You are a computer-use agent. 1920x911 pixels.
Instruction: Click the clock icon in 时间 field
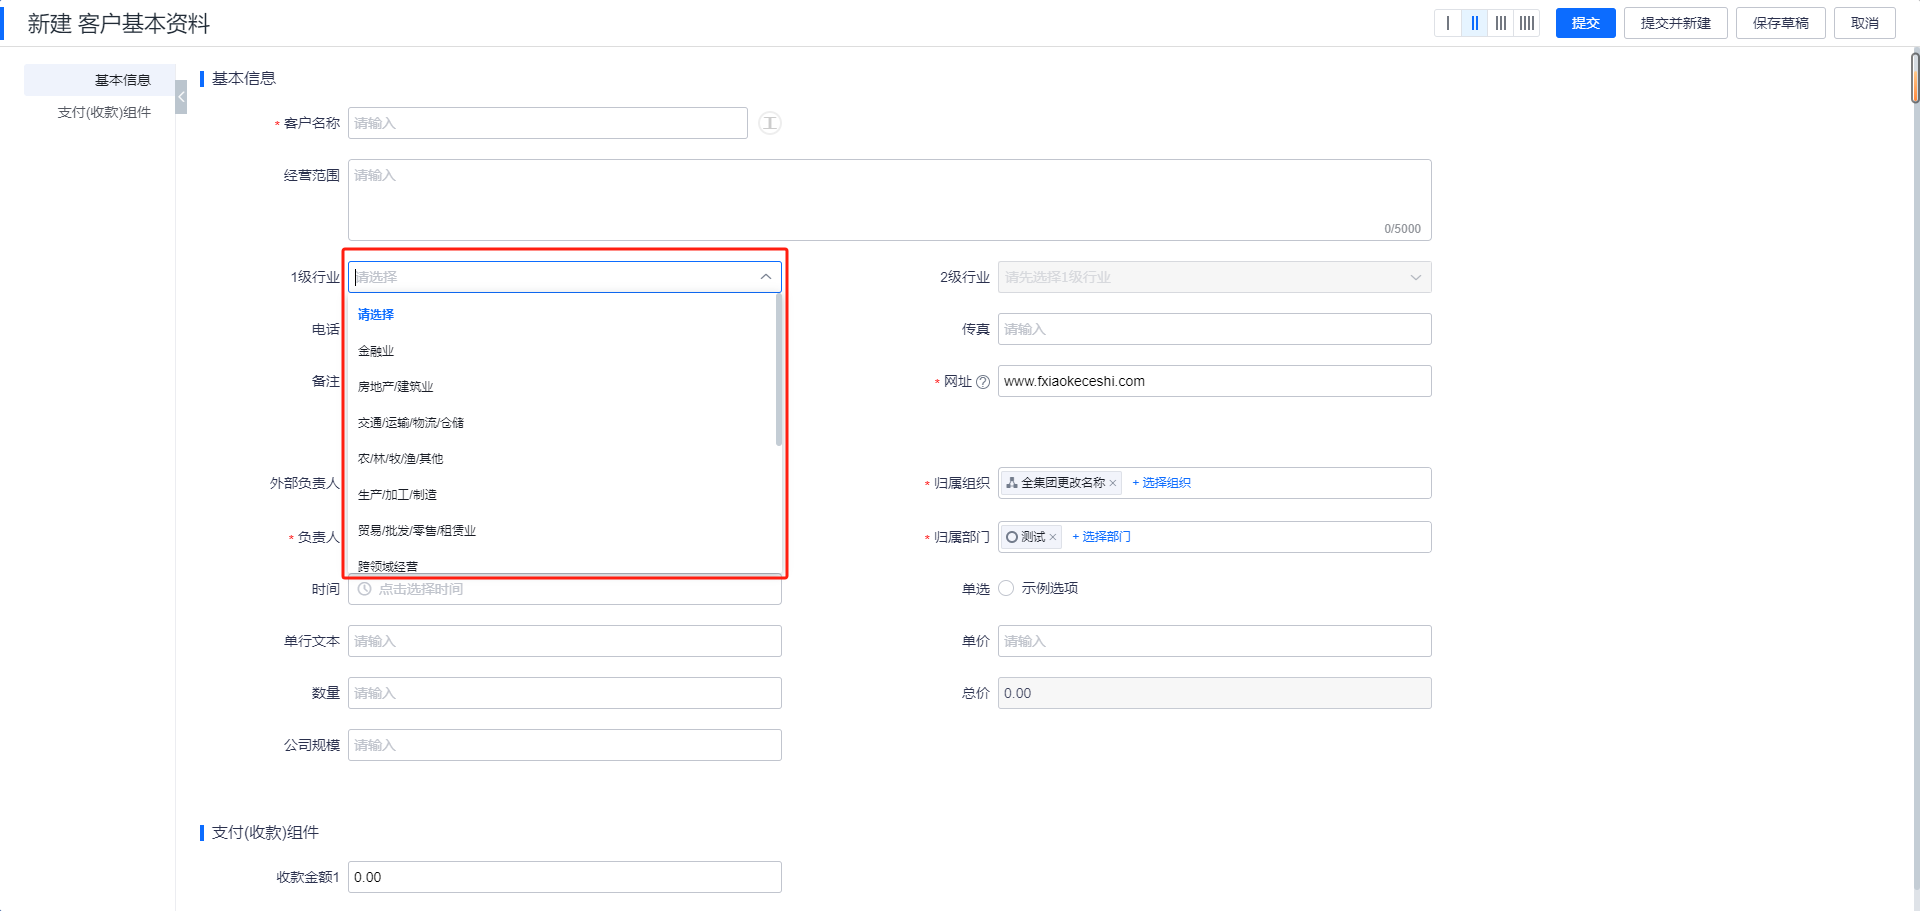365,589
